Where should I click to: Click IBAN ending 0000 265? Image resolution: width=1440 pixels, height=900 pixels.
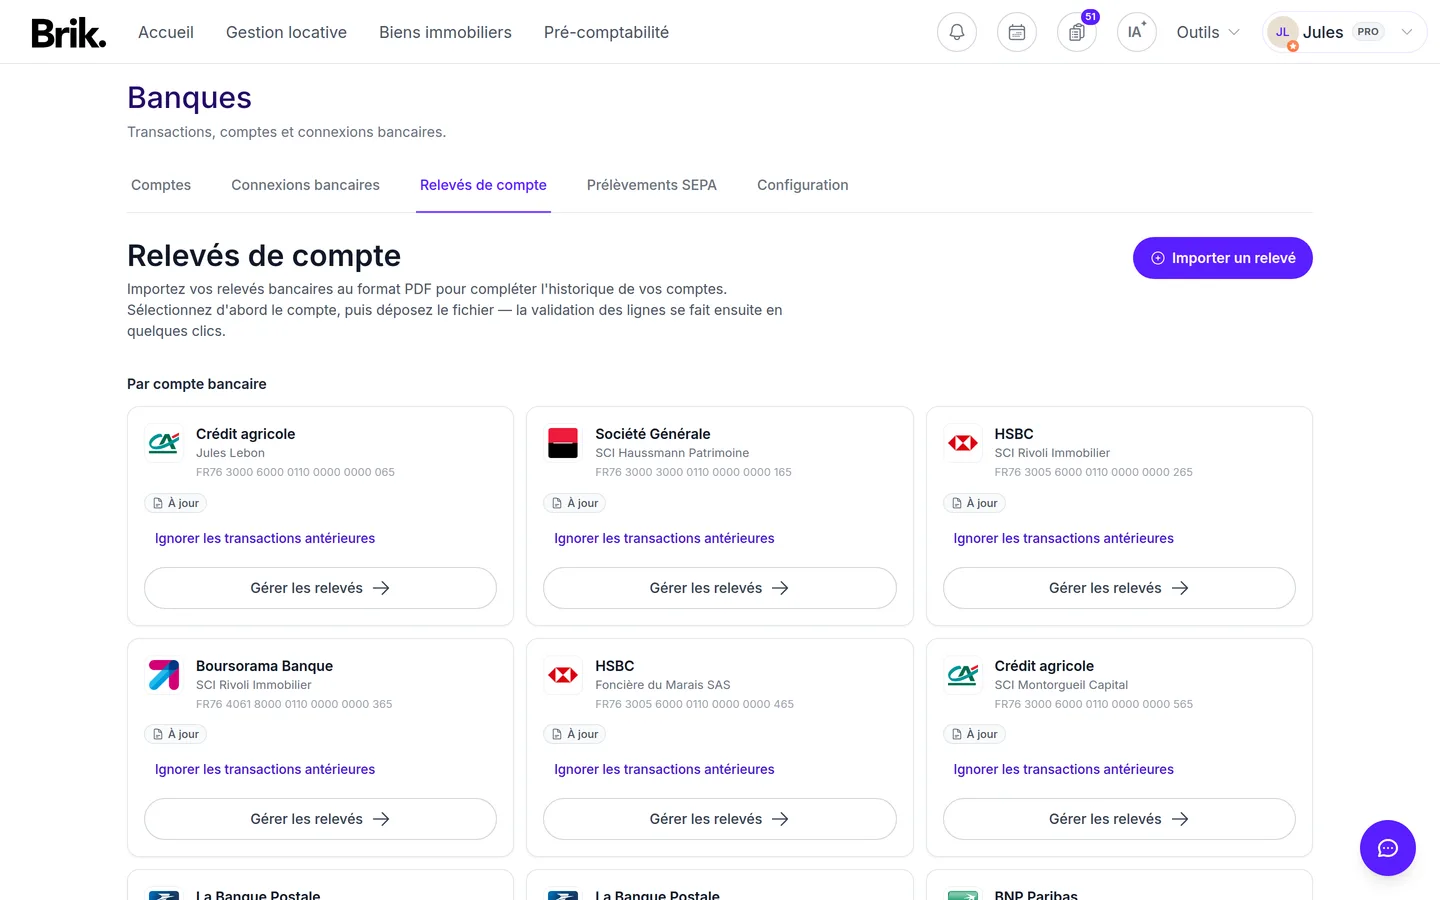coord(1093,472)
